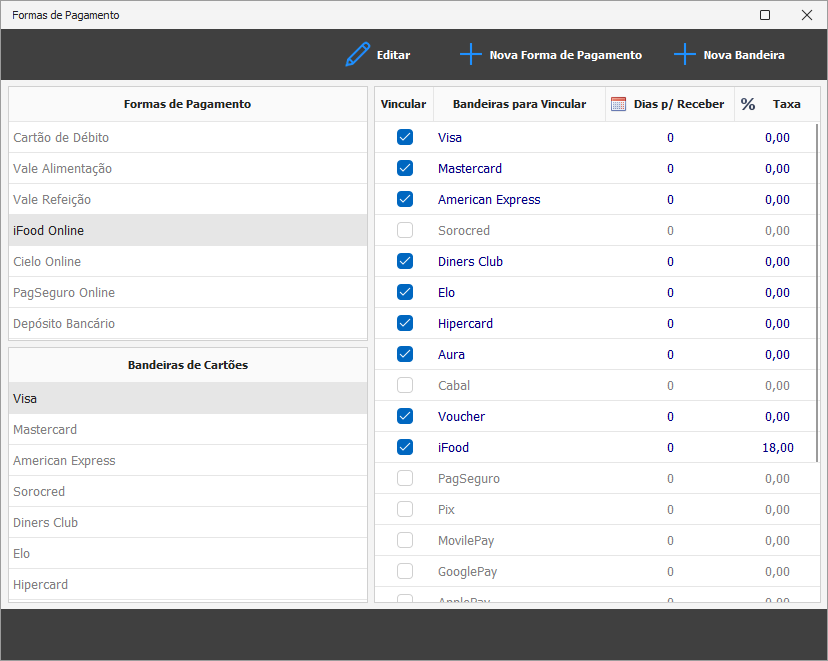Uncheck the Visa vincular checkbox
Screen dimensions: 828x661
[405, 138]
